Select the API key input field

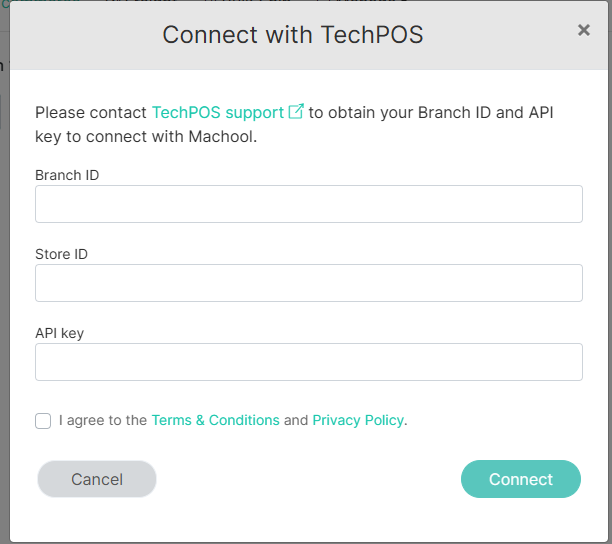point(308,362)
